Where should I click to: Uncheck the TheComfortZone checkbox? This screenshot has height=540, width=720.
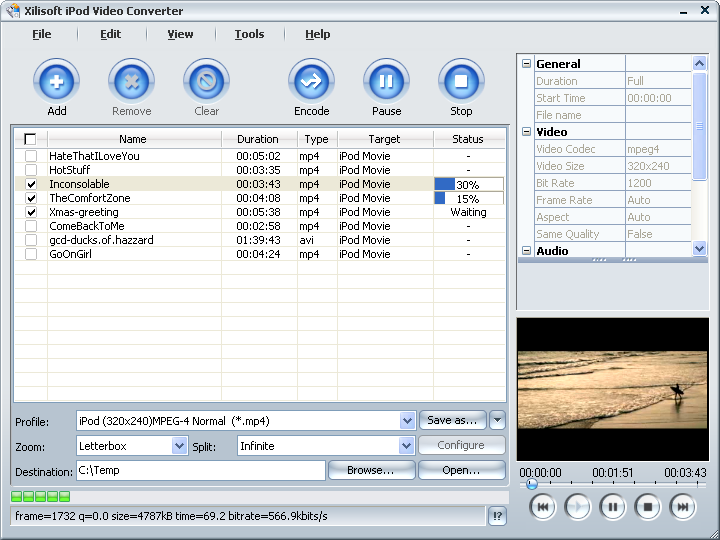tap(31, 198)
